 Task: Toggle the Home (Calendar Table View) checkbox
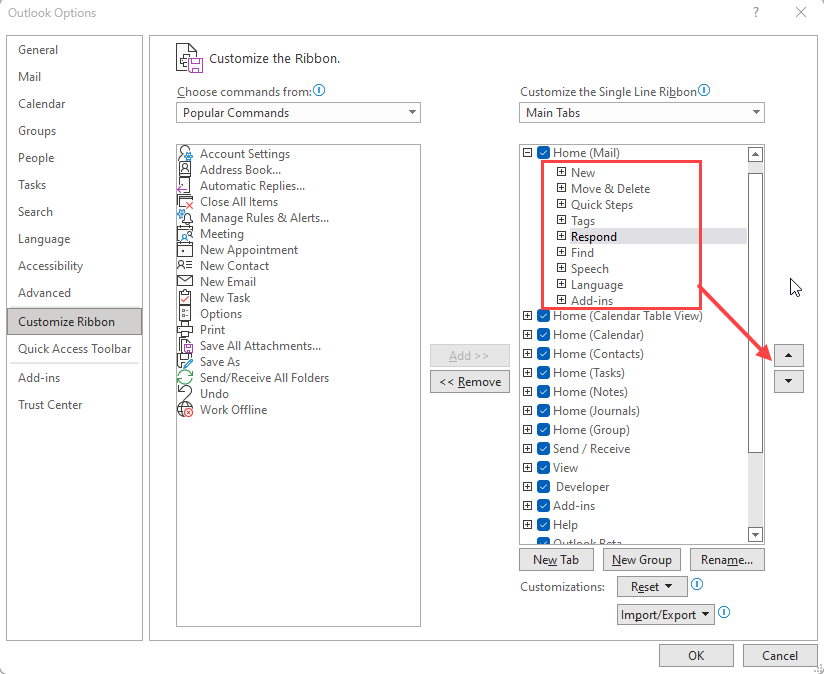coord(544,316)
